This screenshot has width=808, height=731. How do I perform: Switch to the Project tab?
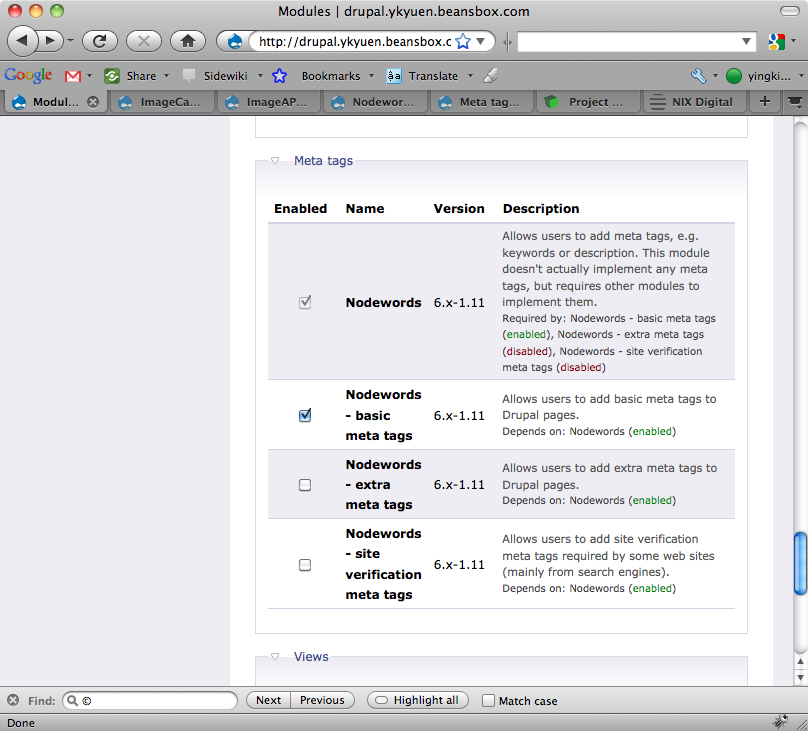(x=586, y=101)
